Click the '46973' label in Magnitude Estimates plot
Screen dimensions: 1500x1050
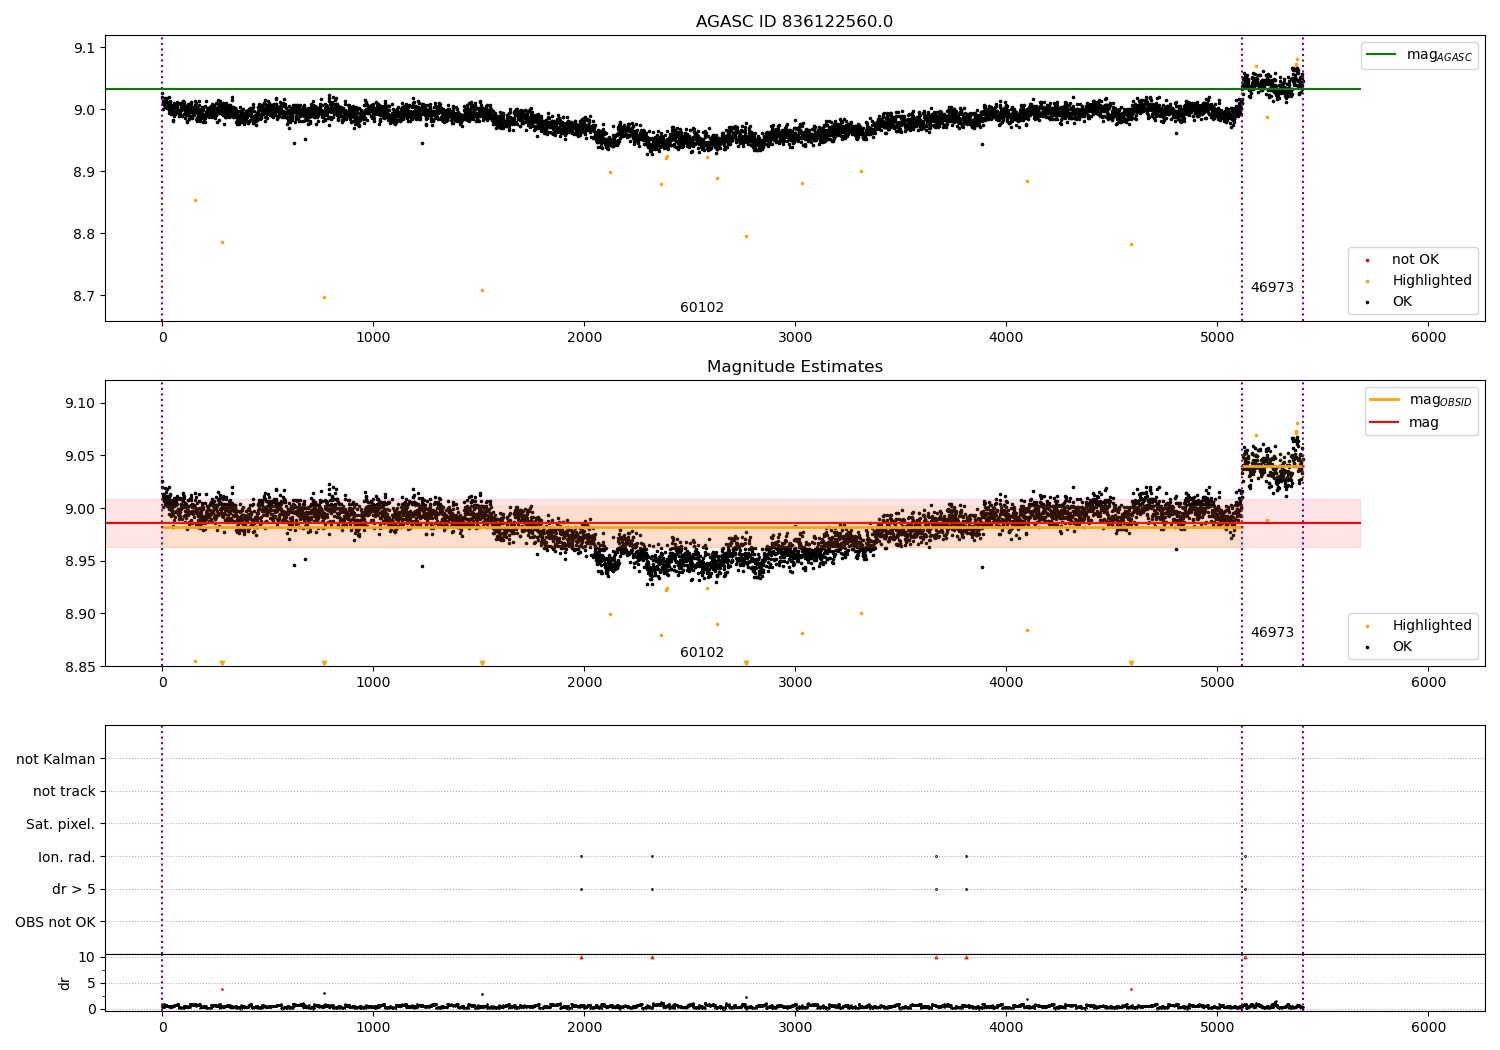[x=1272, y=633]
